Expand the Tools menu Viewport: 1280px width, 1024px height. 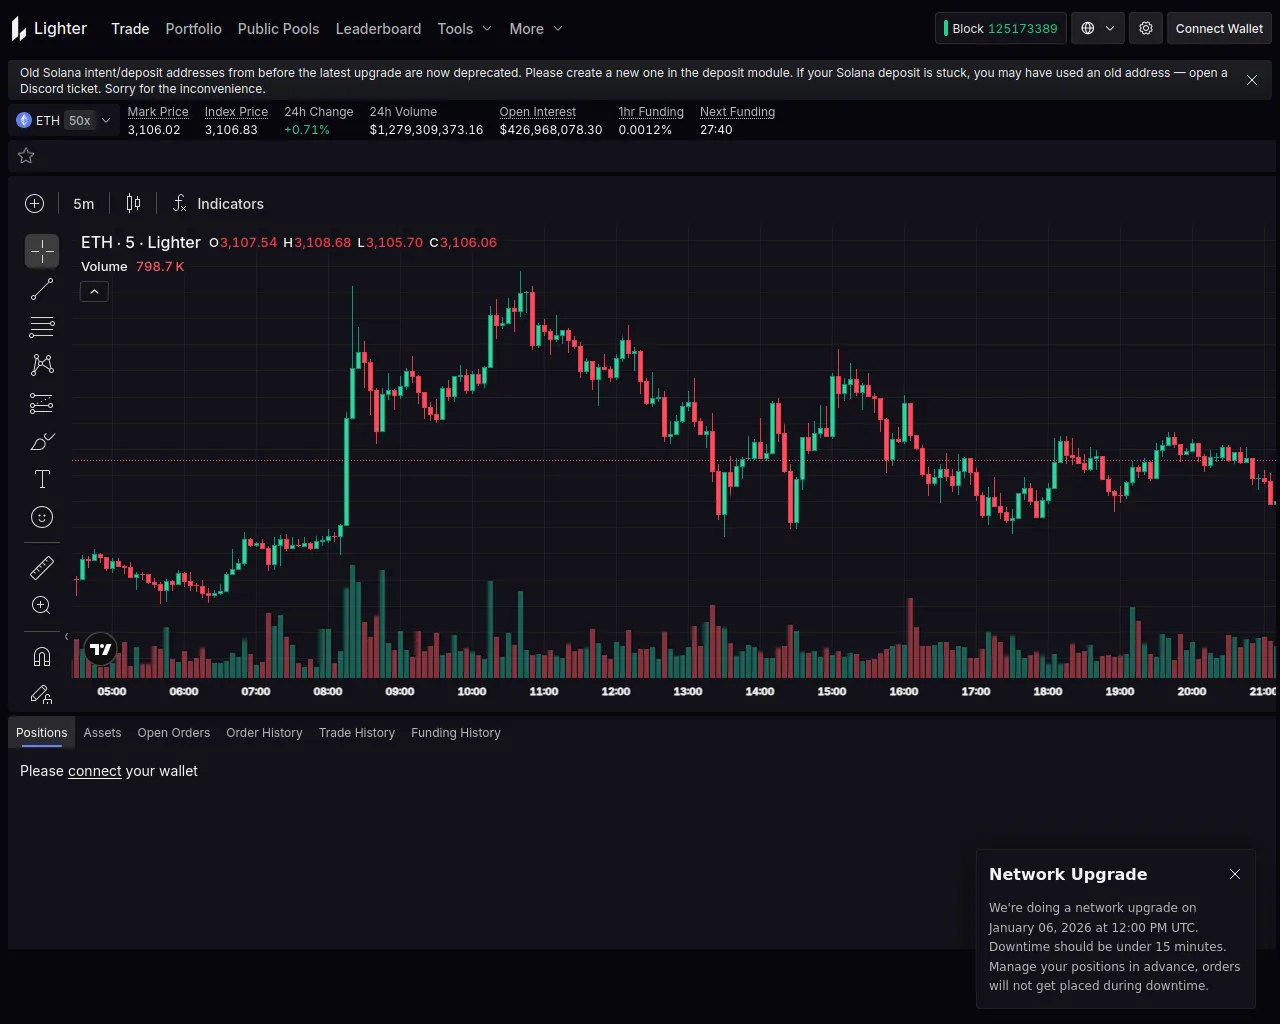point(465,29)
